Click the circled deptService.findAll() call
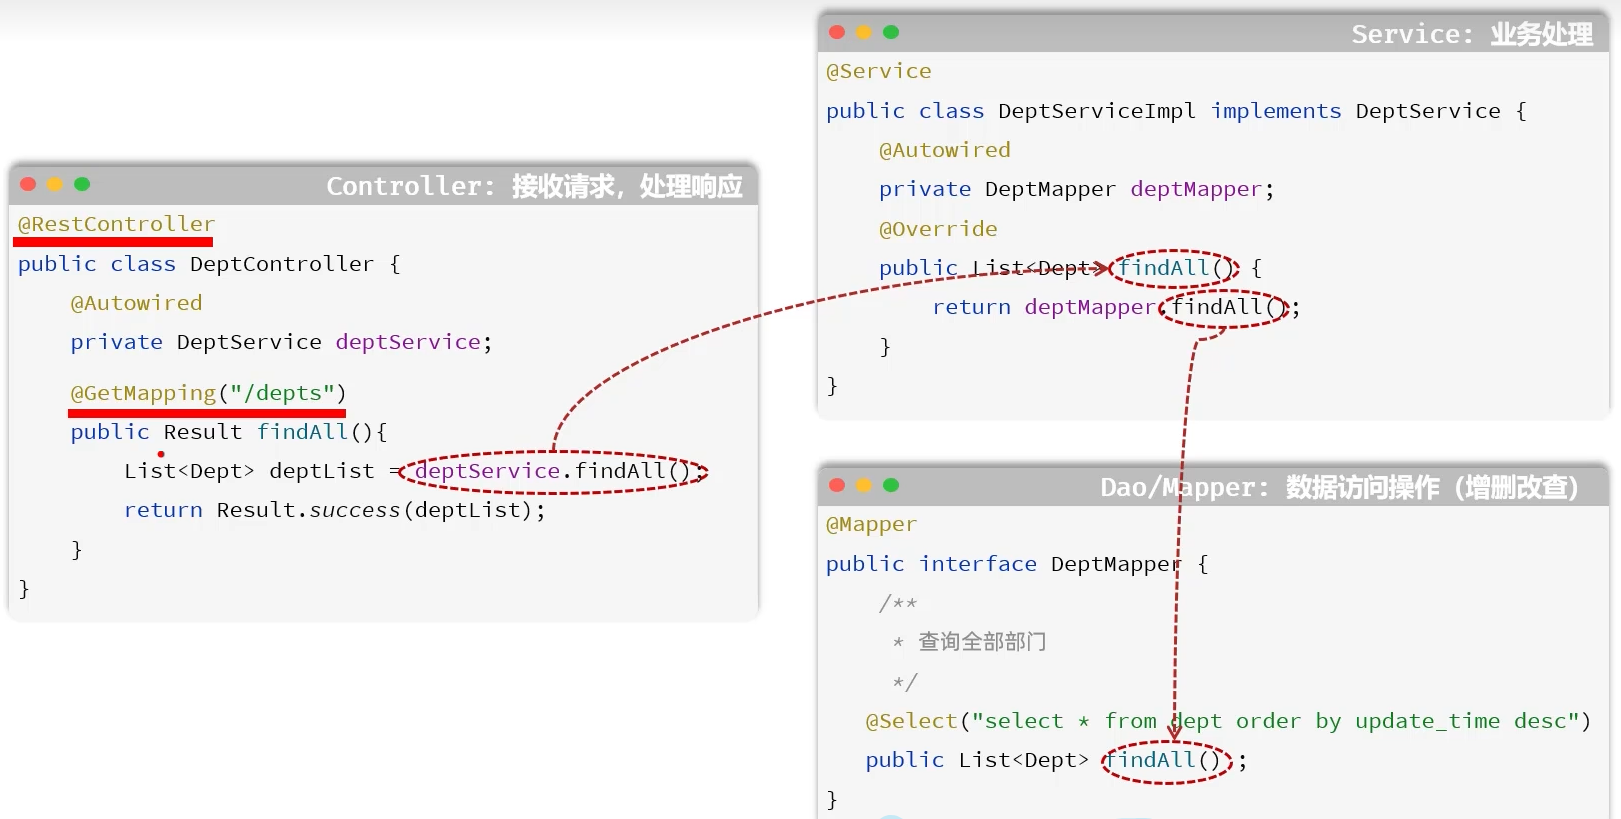This screenshot has height=819, width=1621. 553,471
